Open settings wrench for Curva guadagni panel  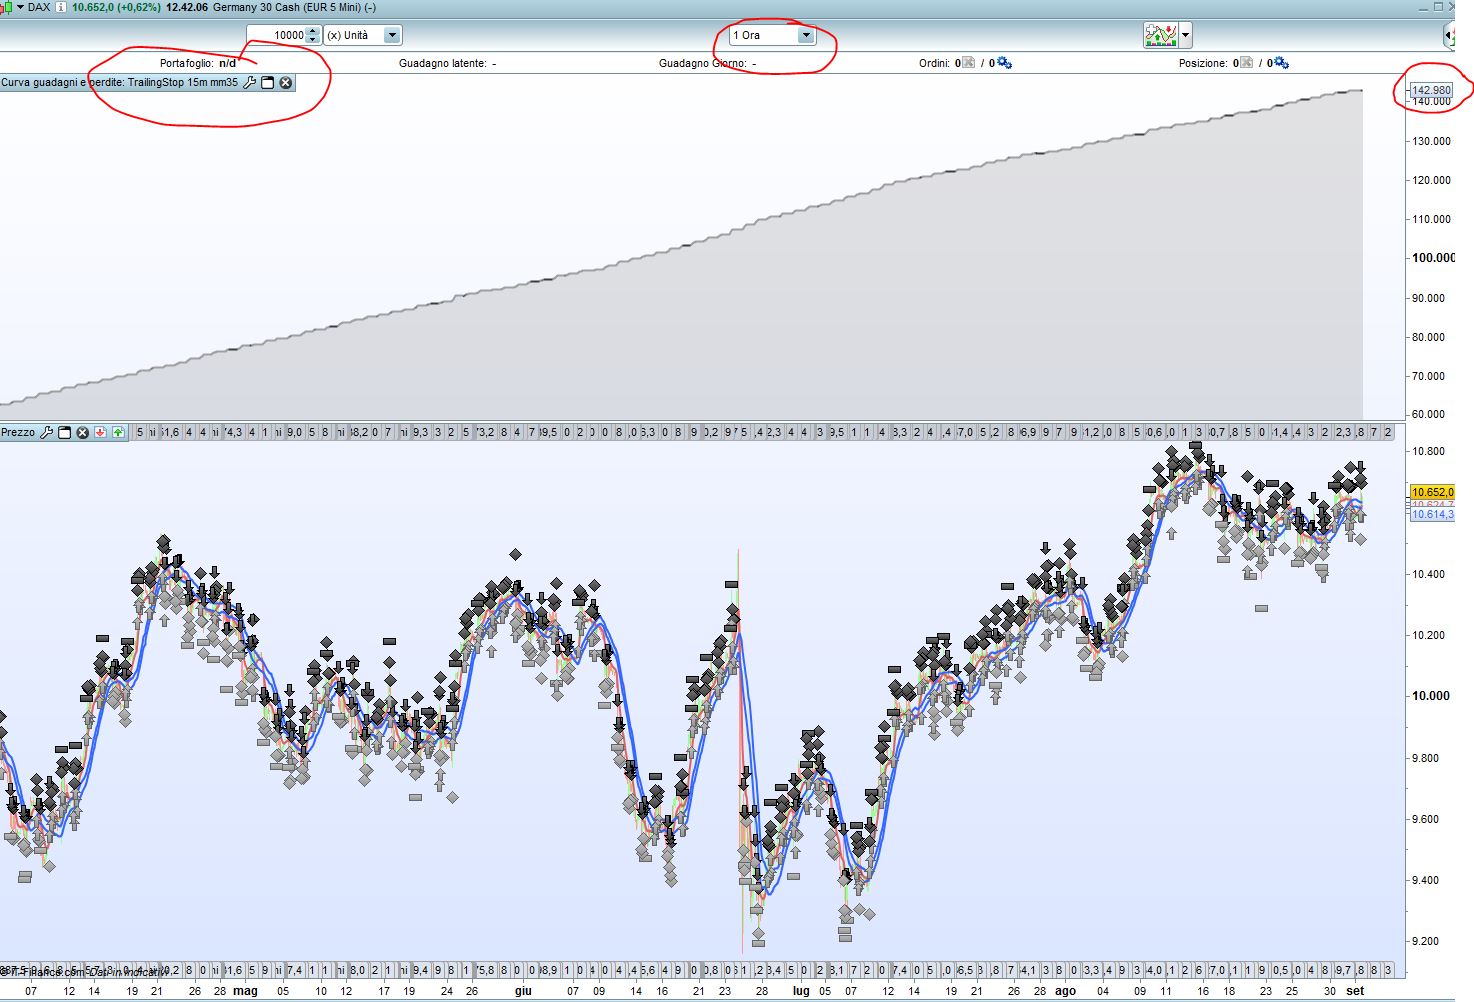[x=250, y=82]
